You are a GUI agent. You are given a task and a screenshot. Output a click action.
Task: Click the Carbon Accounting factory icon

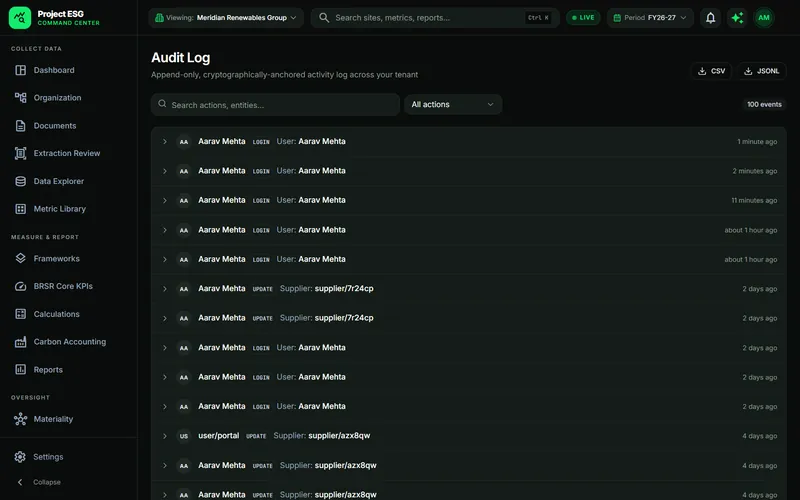click(20, 342)
